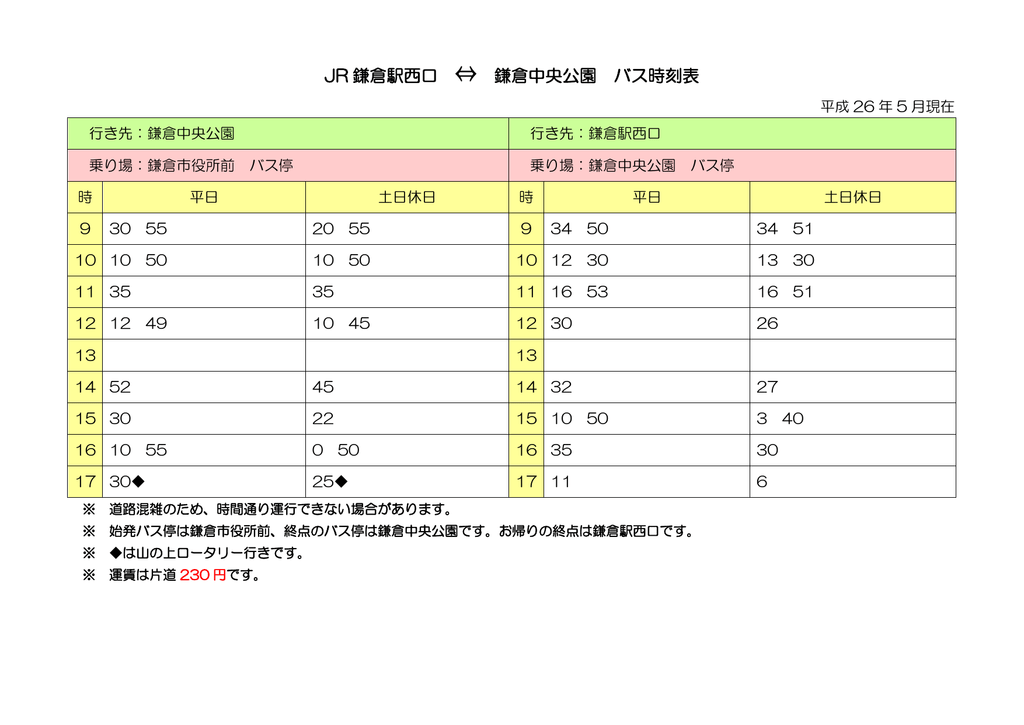Click hour label "13" in the 鎌倉中央公園-bound table

tap(85, 355)
